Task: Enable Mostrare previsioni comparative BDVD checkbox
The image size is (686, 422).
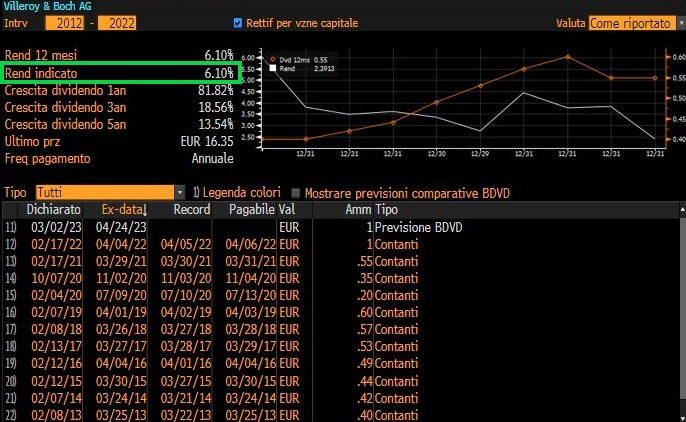Action: coord(296,193)
